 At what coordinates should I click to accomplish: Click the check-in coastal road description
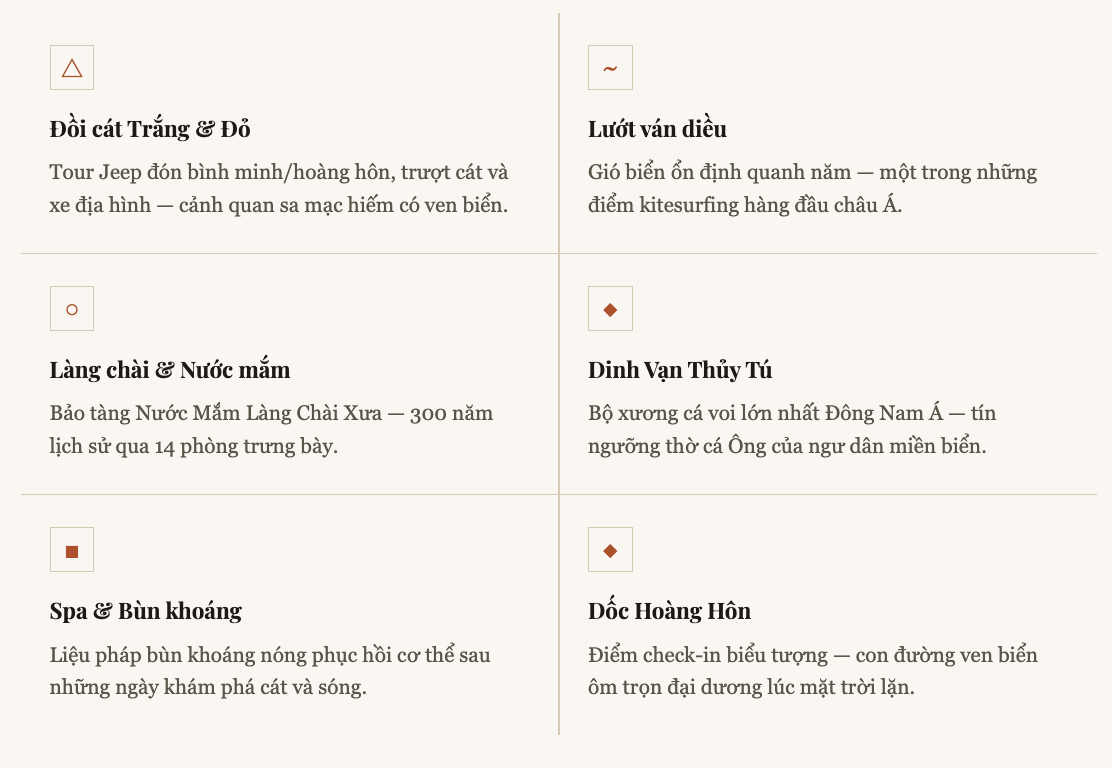coord(812,671)
